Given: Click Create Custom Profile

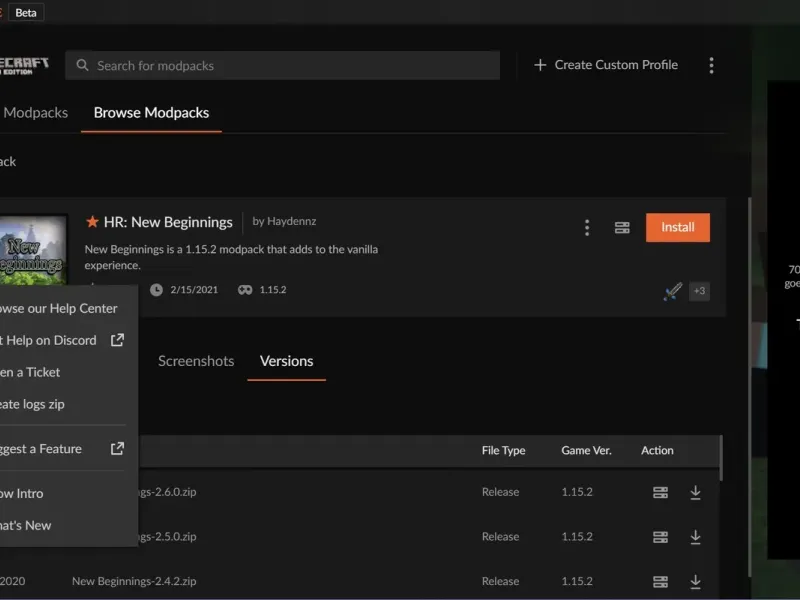Looking at the screenshot, I should click(606, 65).
